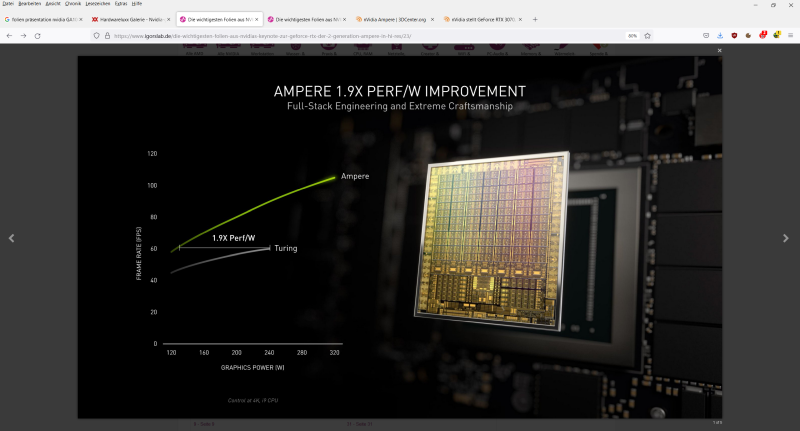
Task: Go back to the previous page
Action: pyautogui.click(x=9, y=36)
